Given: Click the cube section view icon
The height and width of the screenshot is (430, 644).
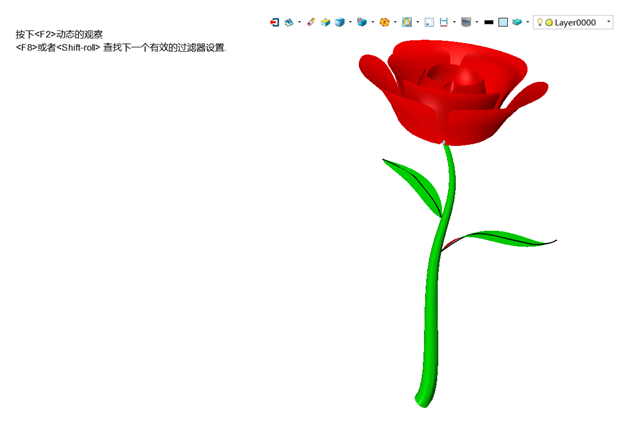Looking at the screenshot, I should tap(362, 21).
